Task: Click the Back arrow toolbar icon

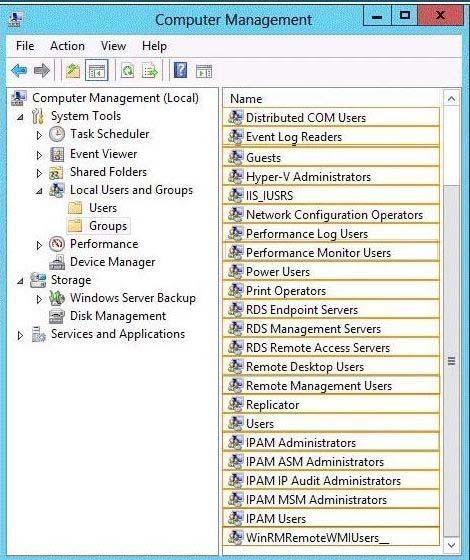Action: point(19,70)
